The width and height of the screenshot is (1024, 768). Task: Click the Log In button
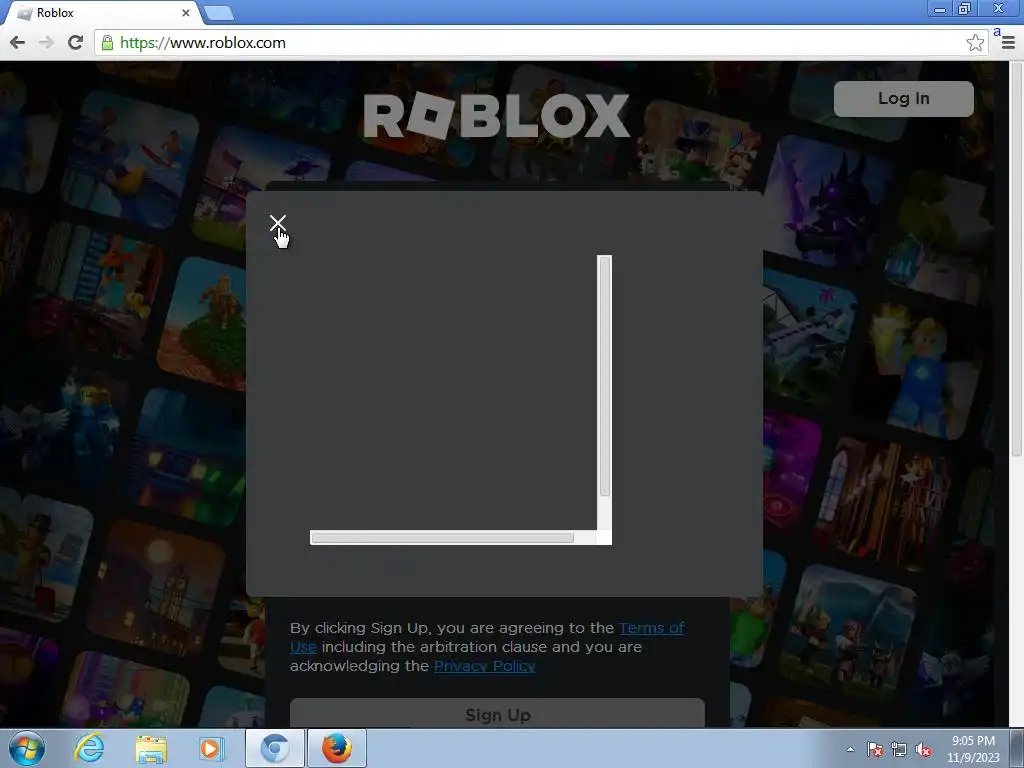click(903, 99)
